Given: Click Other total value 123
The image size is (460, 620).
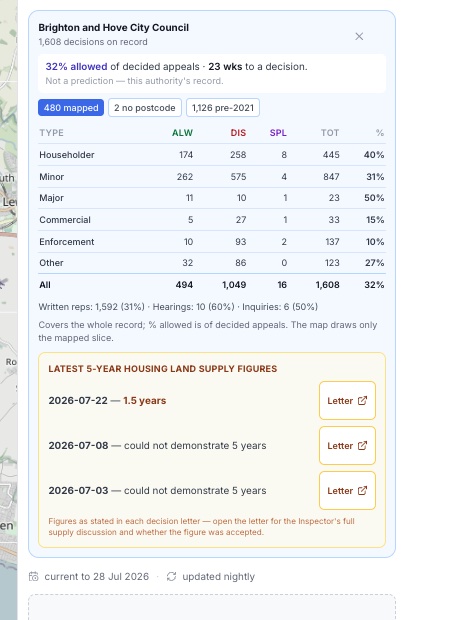Looking at the screenshot, I should [x=332, y=263].
